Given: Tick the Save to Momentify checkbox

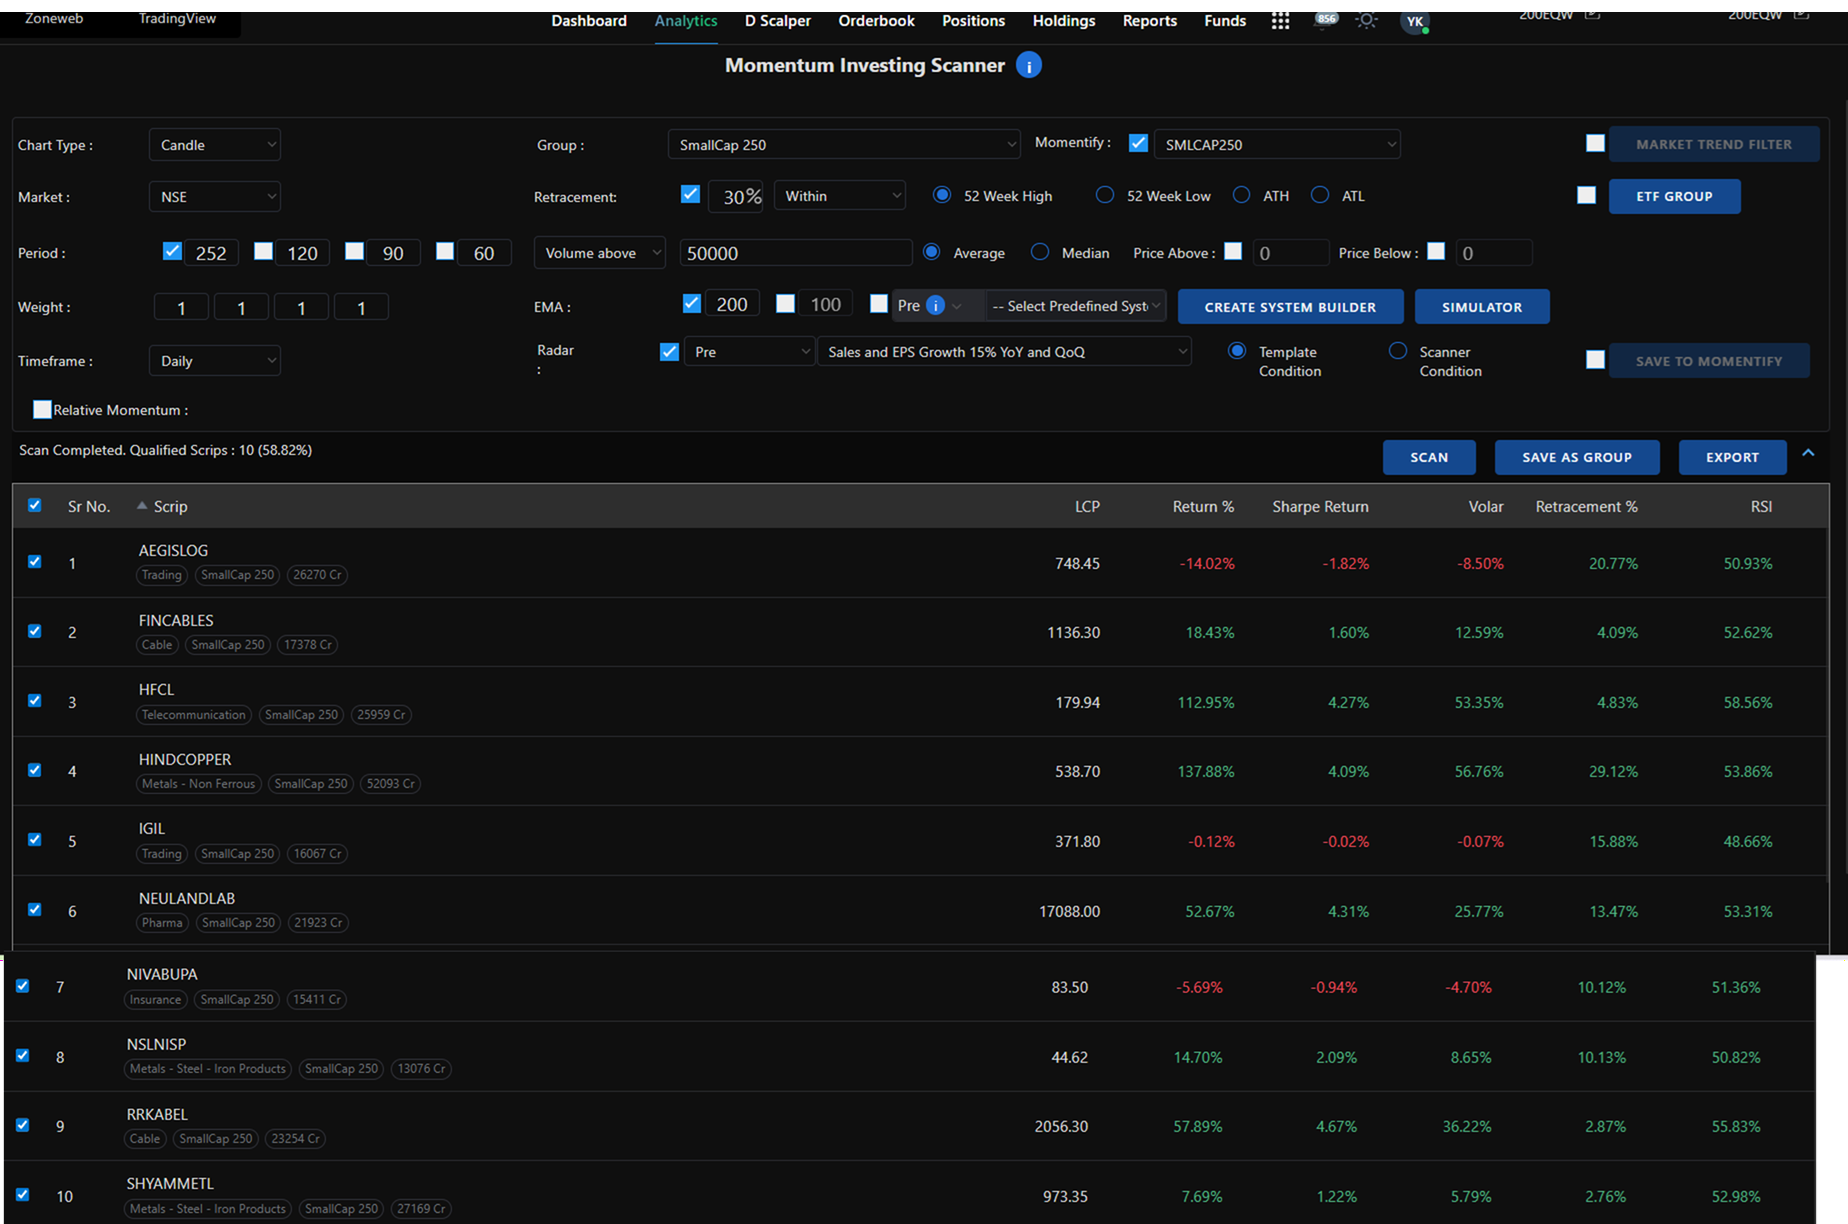Looking at the screenshot, I should (1595, 360).
